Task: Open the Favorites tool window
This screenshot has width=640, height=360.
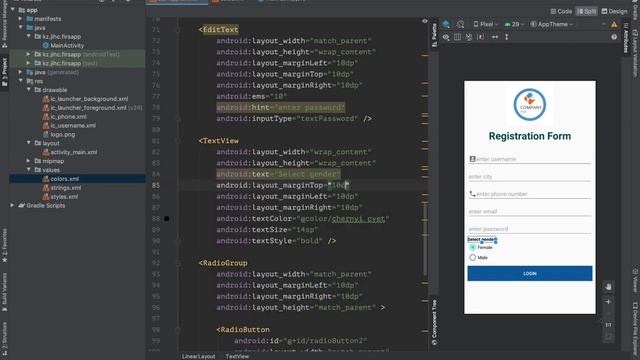Action: (x=4, y=246)
